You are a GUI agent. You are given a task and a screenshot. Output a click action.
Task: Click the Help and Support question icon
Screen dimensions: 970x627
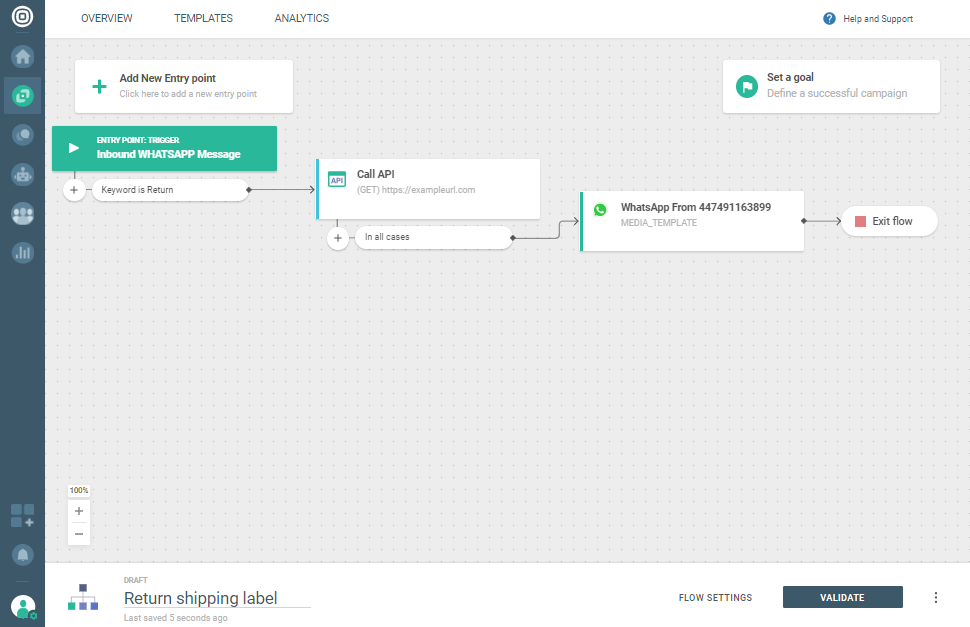[x=829, y=19]
